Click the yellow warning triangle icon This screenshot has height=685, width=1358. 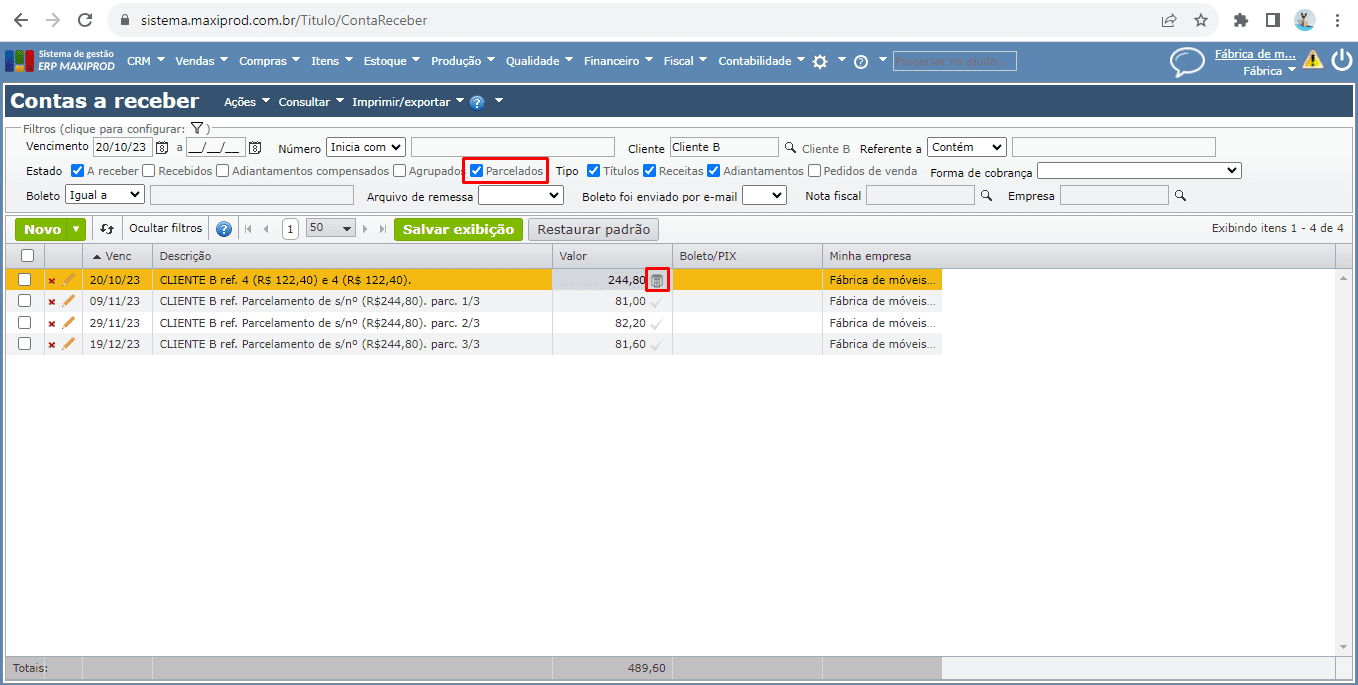(1313, 60)
